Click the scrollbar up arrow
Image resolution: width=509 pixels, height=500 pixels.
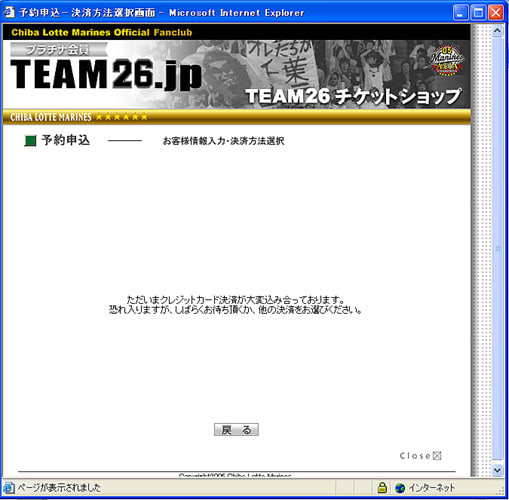click(497, 31)
